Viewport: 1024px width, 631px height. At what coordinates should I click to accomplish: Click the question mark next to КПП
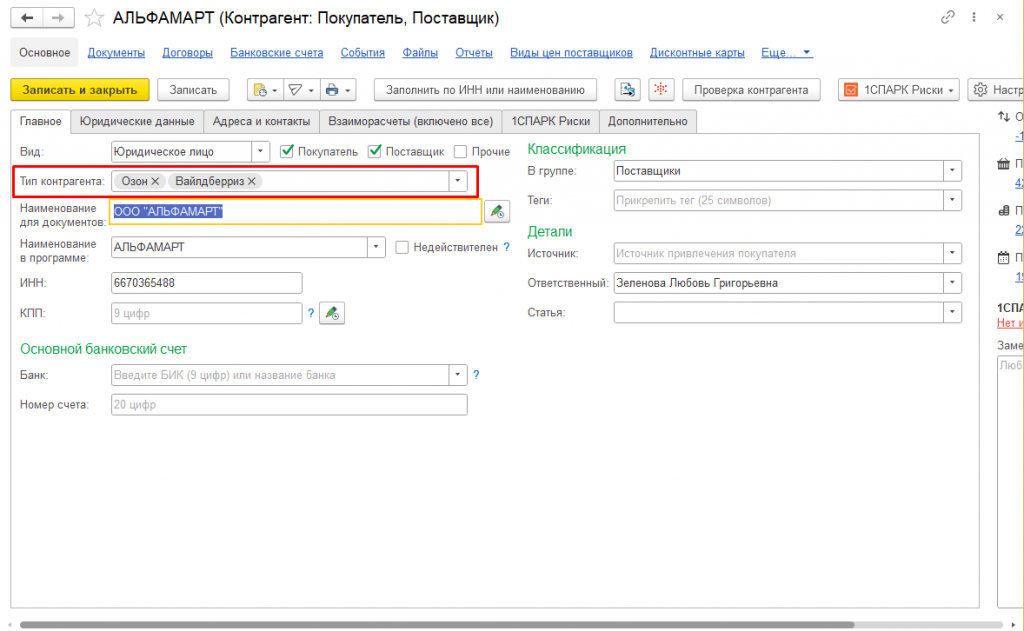(x=311, y=313)
